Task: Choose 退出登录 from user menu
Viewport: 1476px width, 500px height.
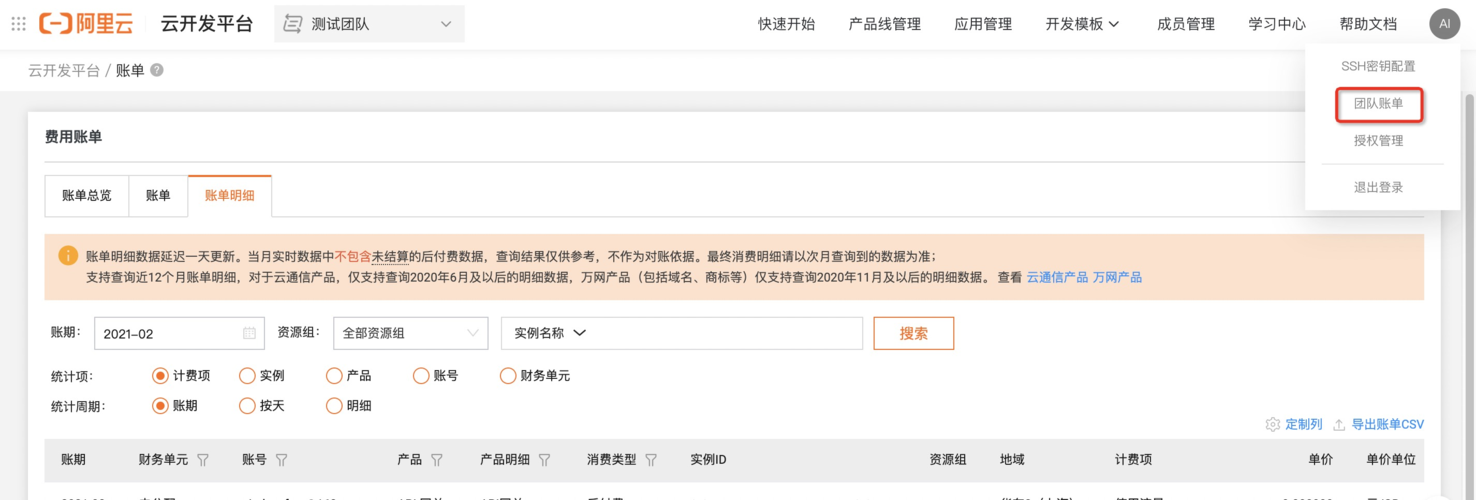Action: [x=1378, y=187]
